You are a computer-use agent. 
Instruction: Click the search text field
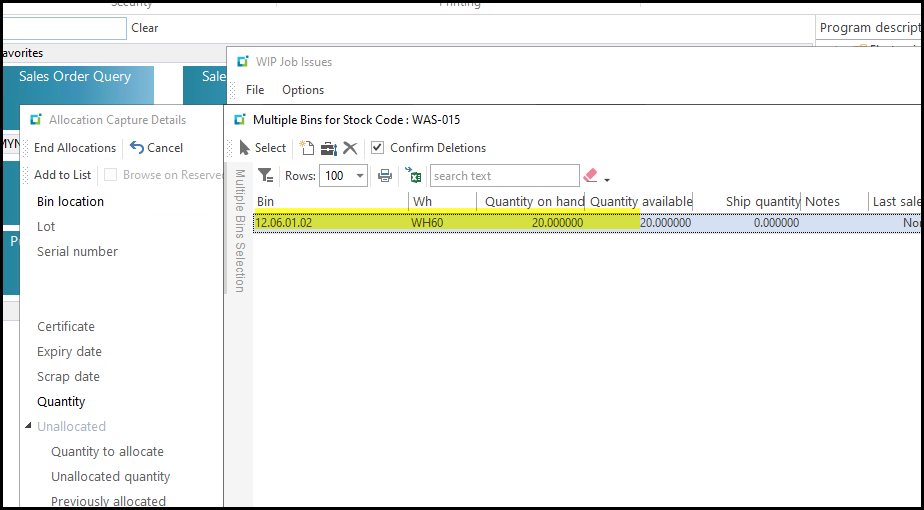(x=504, y=176)
